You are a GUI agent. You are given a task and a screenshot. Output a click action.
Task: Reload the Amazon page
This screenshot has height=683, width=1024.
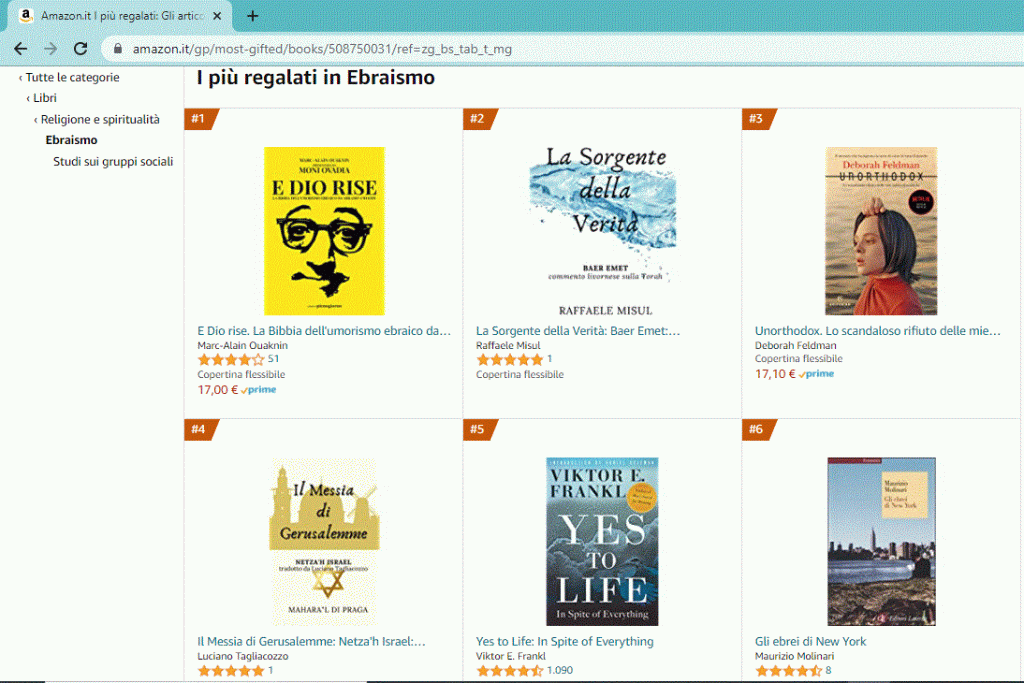click(x=80, y=48)
